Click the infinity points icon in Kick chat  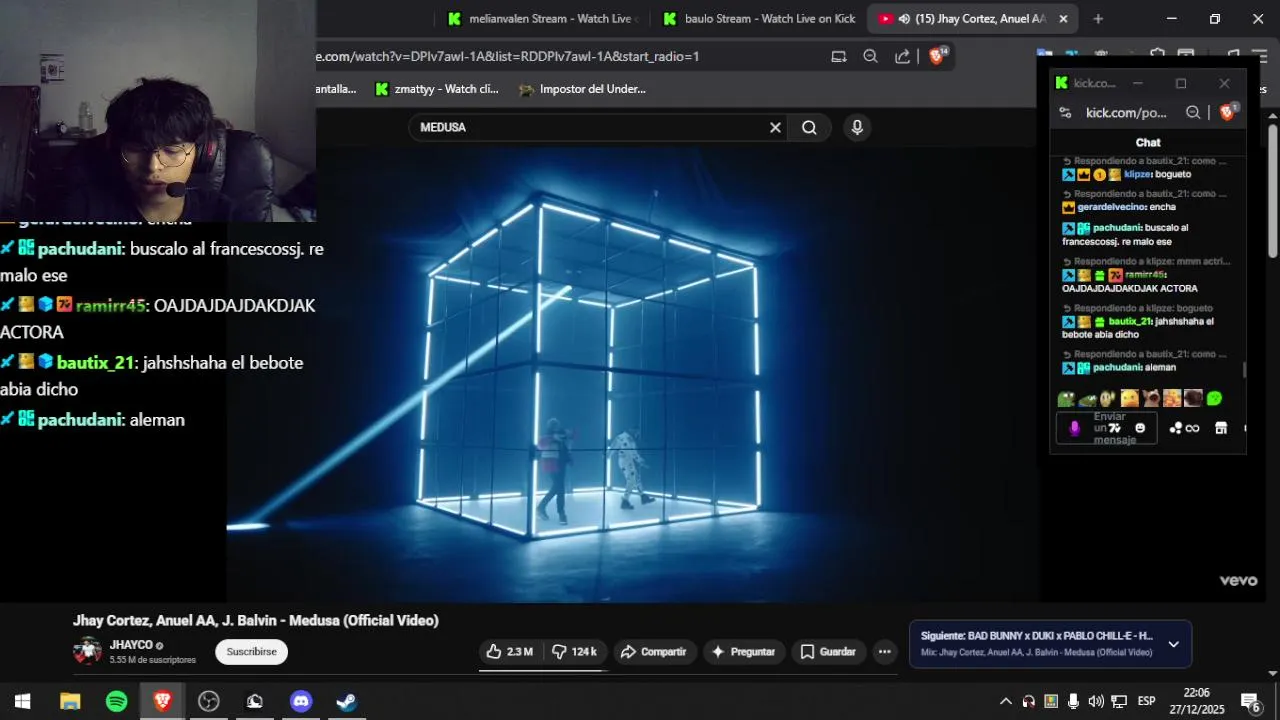1192,428
